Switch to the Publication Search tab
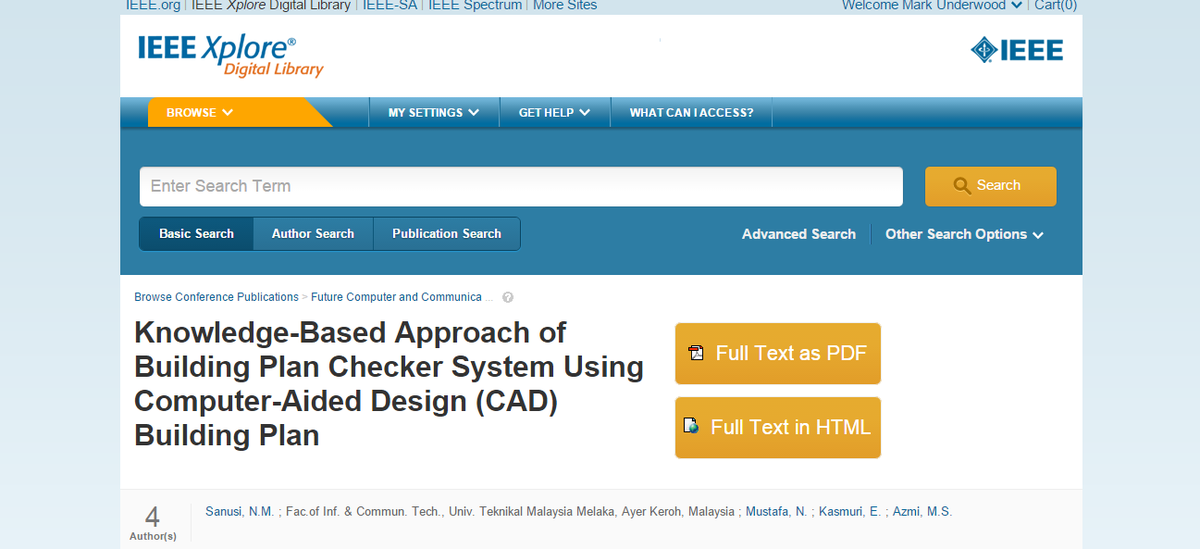 point(446,234)
